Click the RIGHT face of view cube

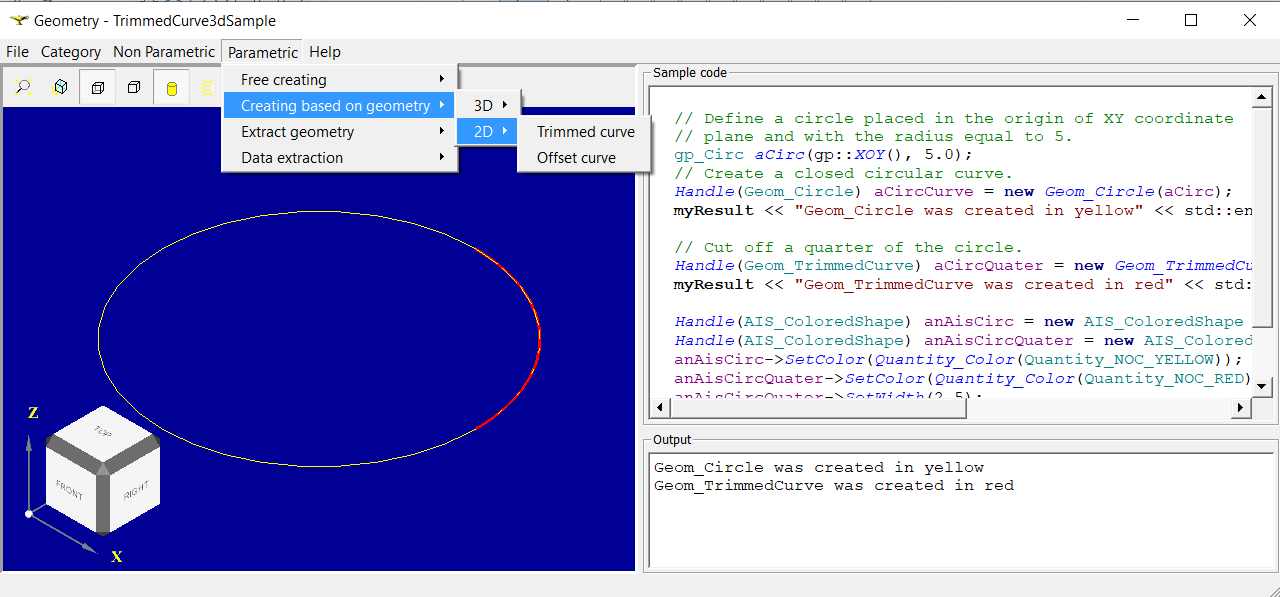135,491
